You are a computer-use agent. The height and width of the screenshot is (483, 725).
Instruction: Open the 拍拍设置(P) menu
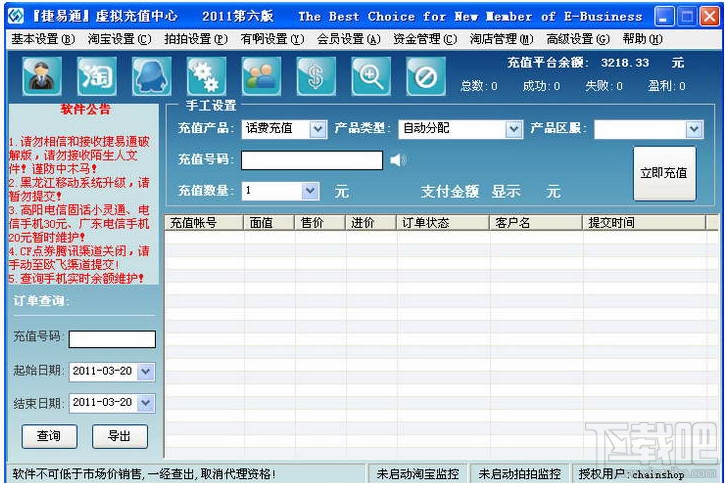[196, 39]
